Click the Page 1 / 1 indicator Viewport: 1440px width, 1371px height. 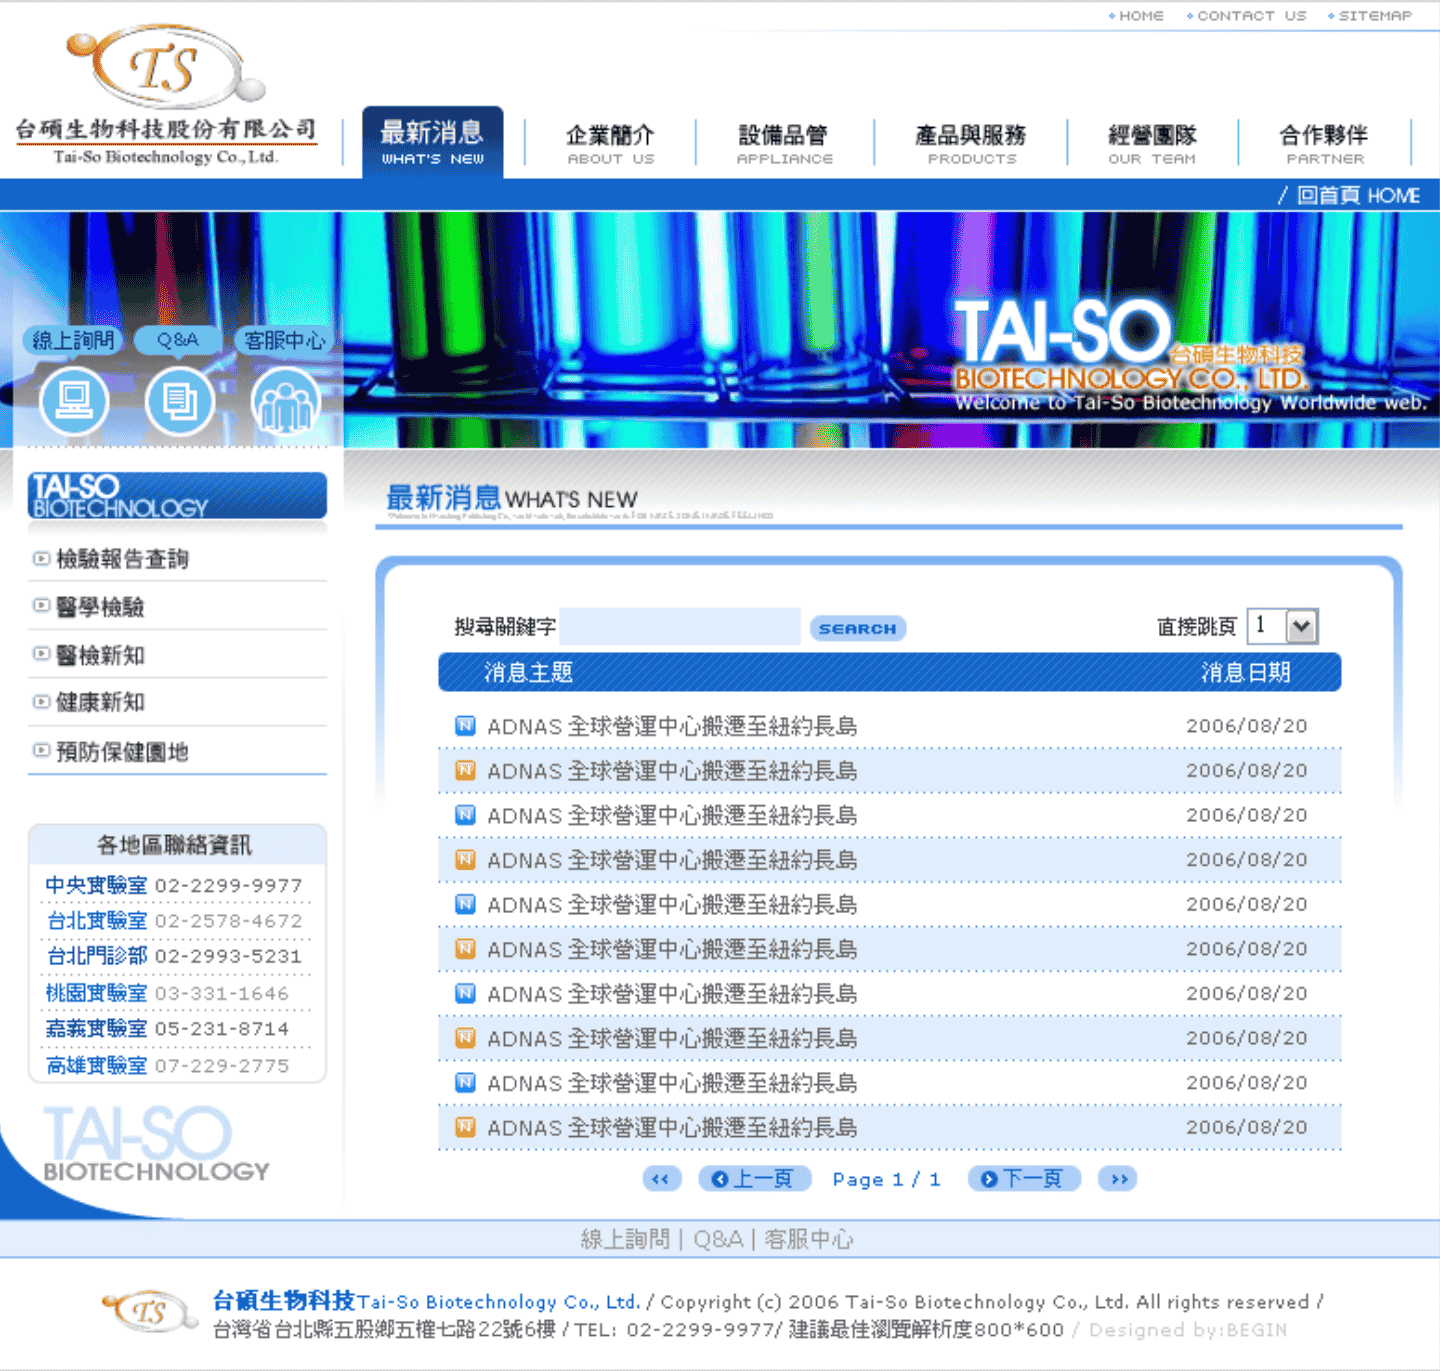click(886, 1179)
